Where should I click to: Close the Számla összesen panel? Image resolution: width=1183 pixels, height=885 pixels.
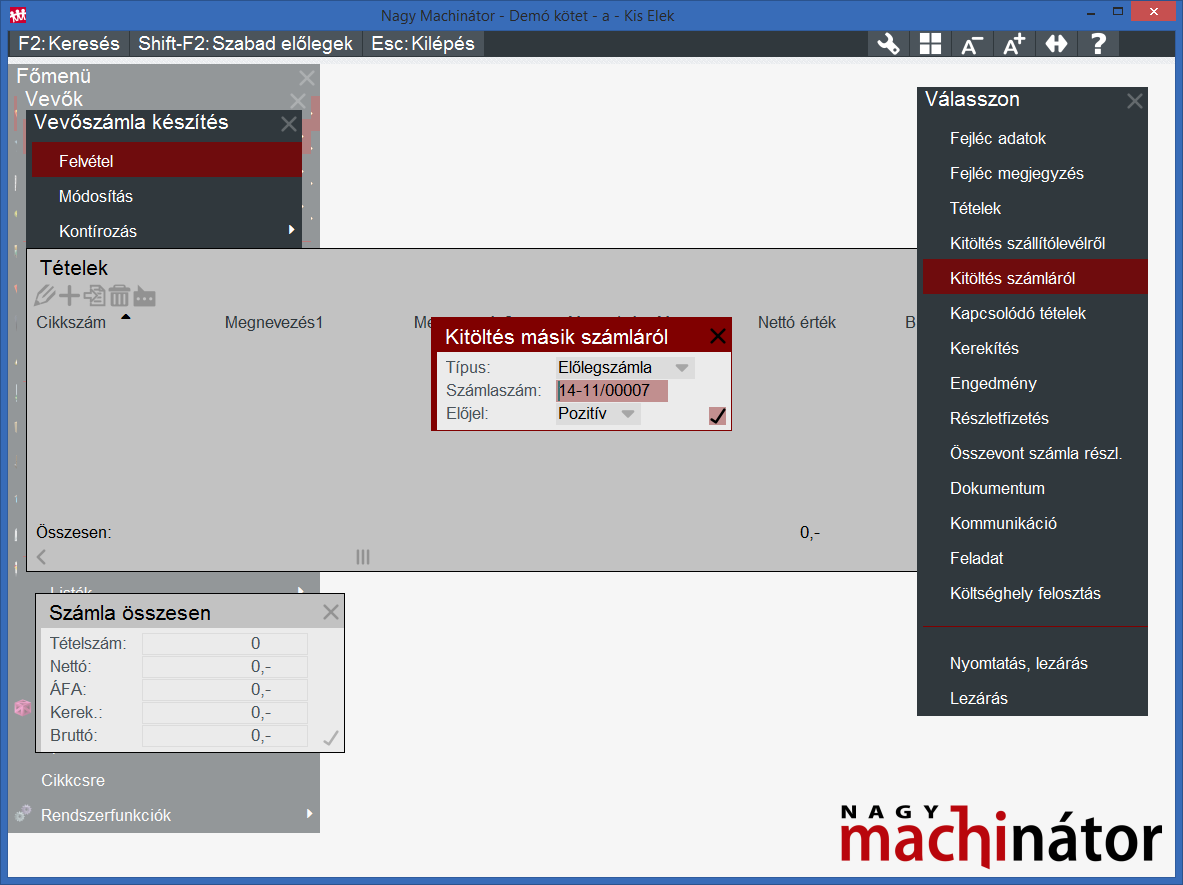[x=330, y=613]
